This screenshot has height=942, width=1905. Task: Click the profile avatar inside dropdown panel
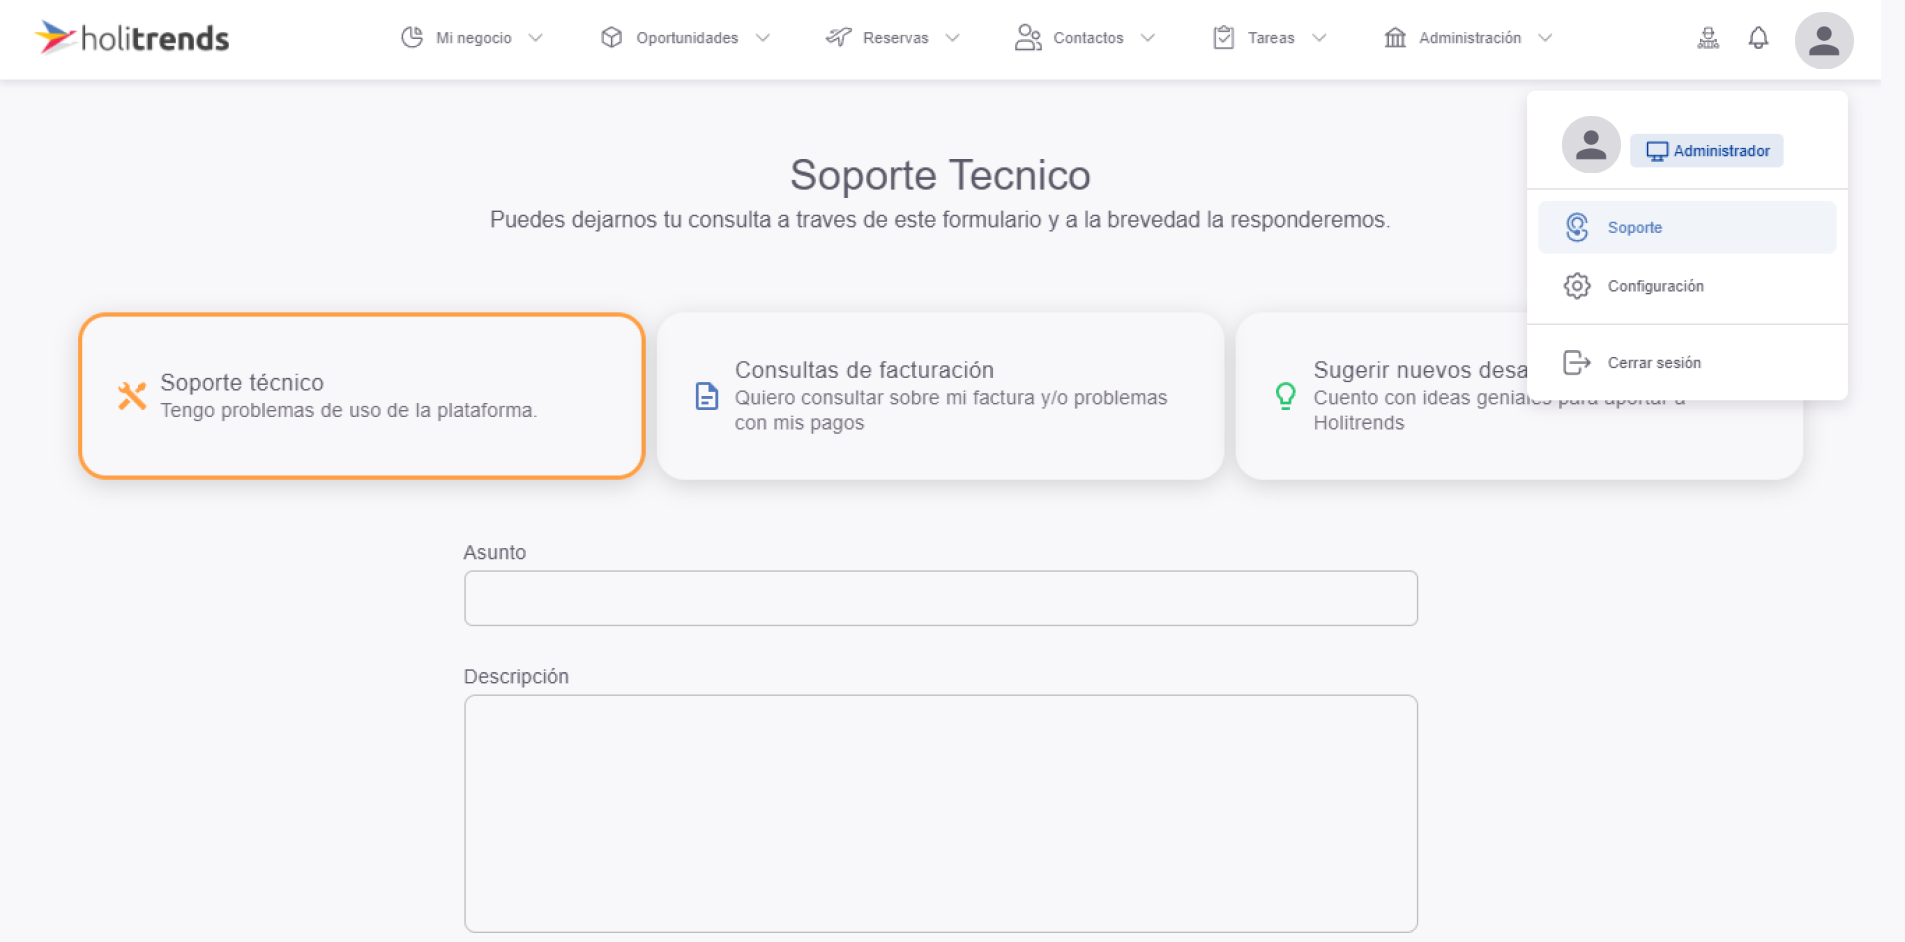[1591, 145]
